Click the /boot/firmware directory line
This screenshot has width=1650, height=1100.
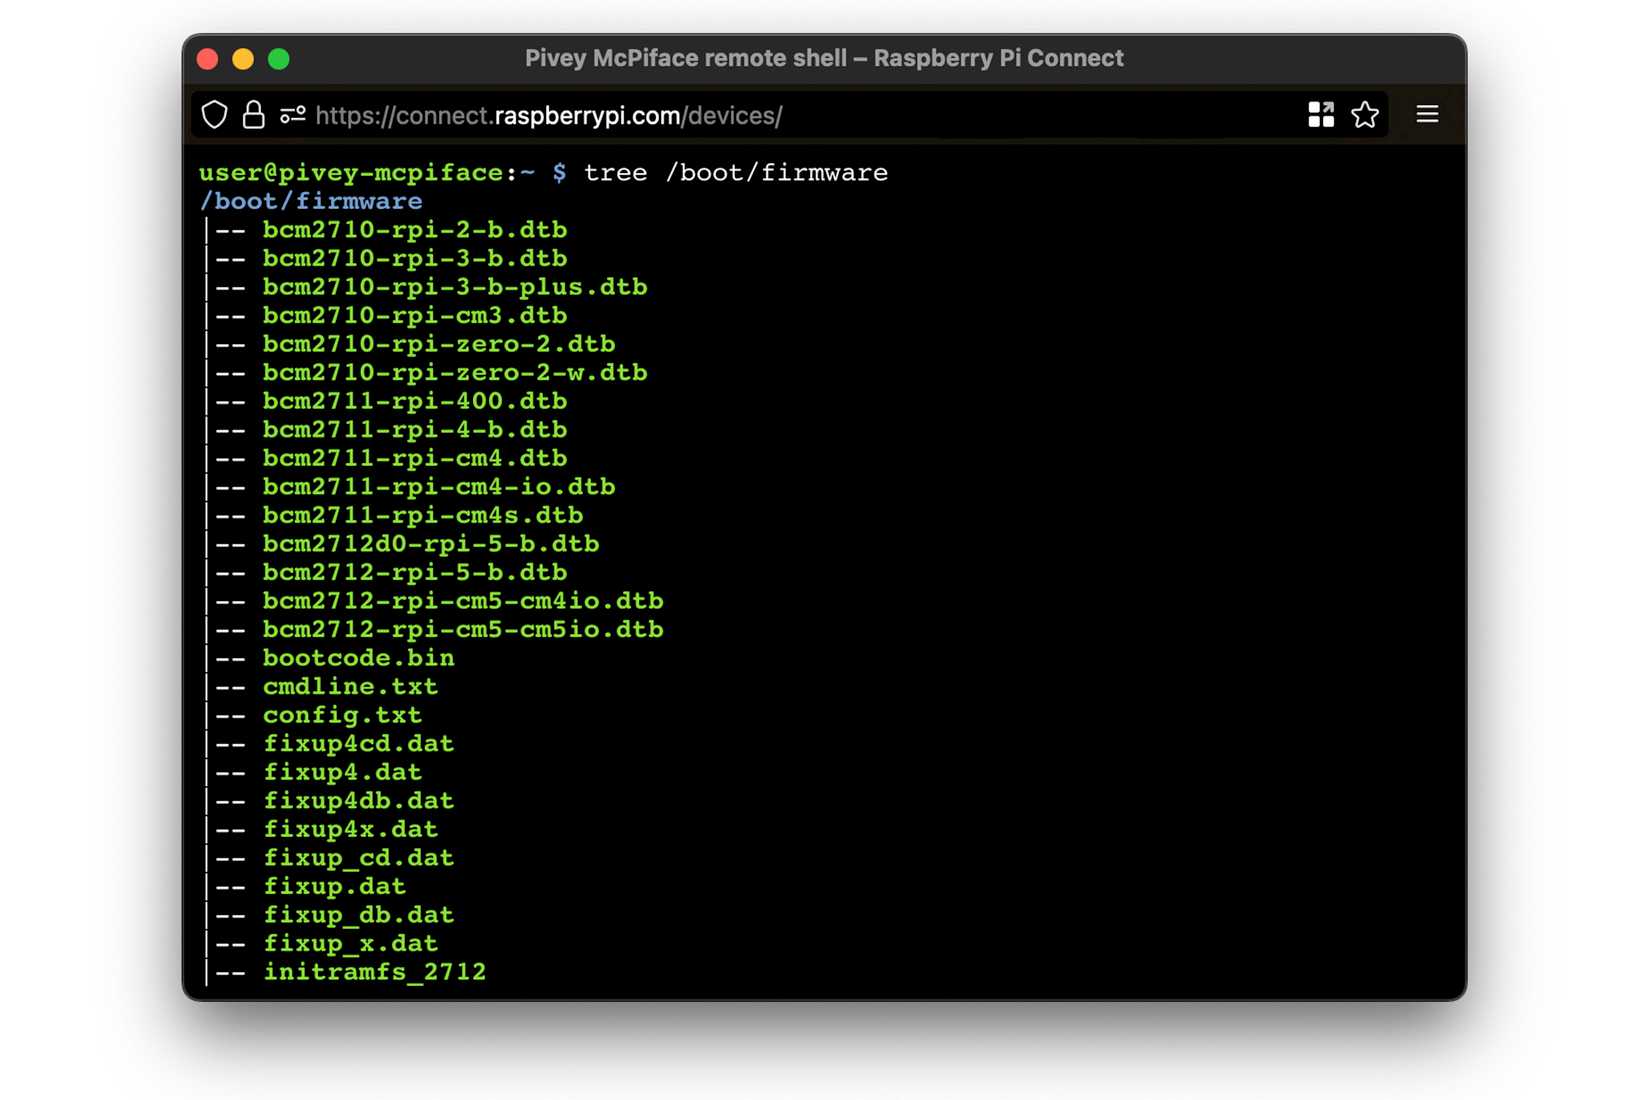click(x=311, y=201)
